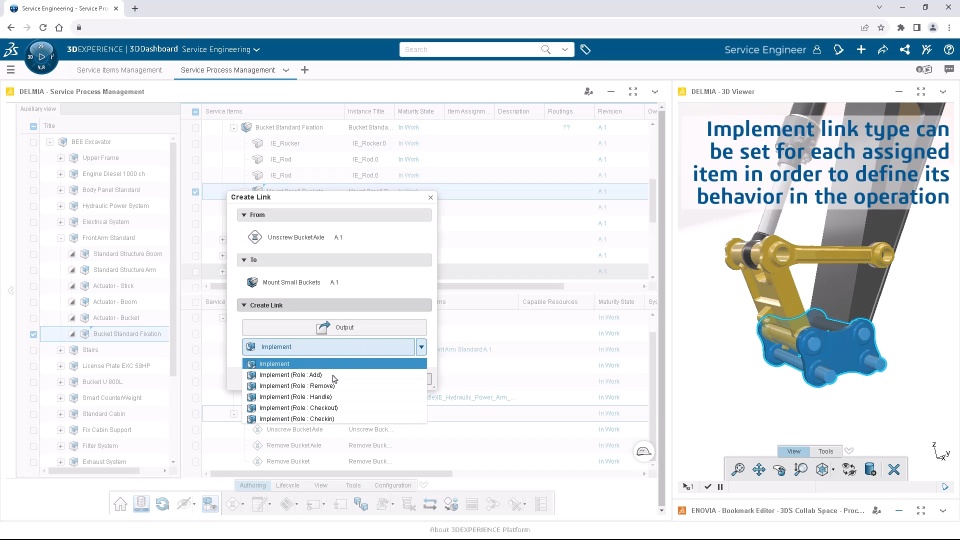Viewport: 960px width, 540px height.
Task: Close the Create Link dialog
Action: [x=430, y=197]
